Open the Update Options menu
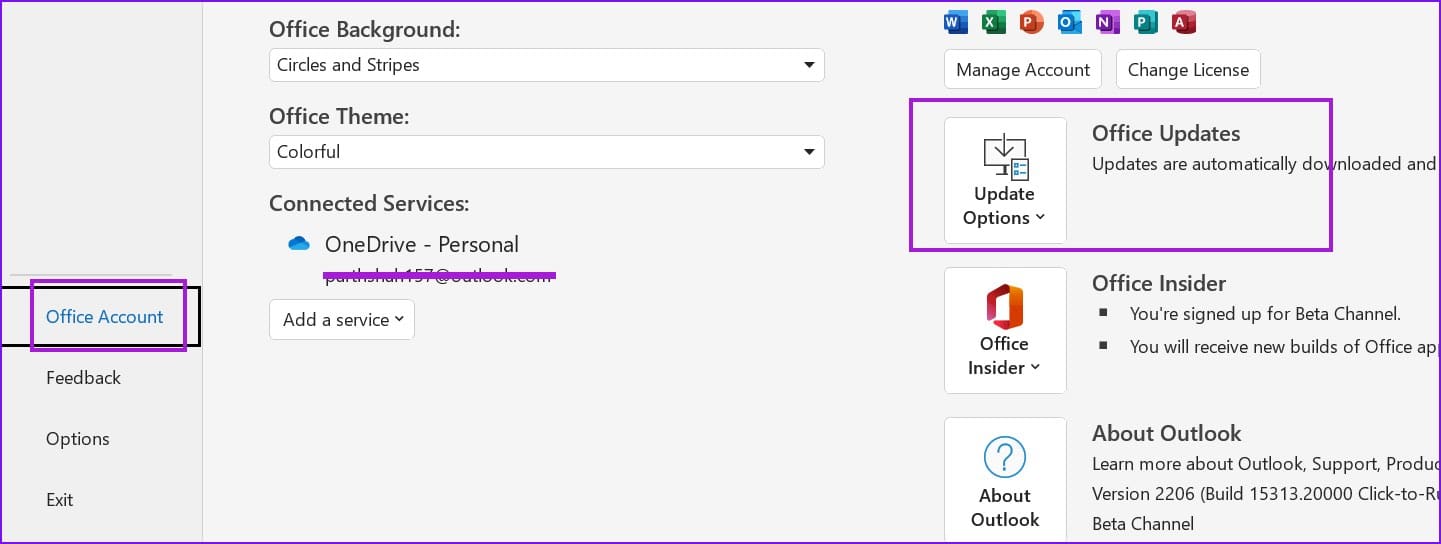This screenshot has height=544, width=1441. pos(1005,180)
